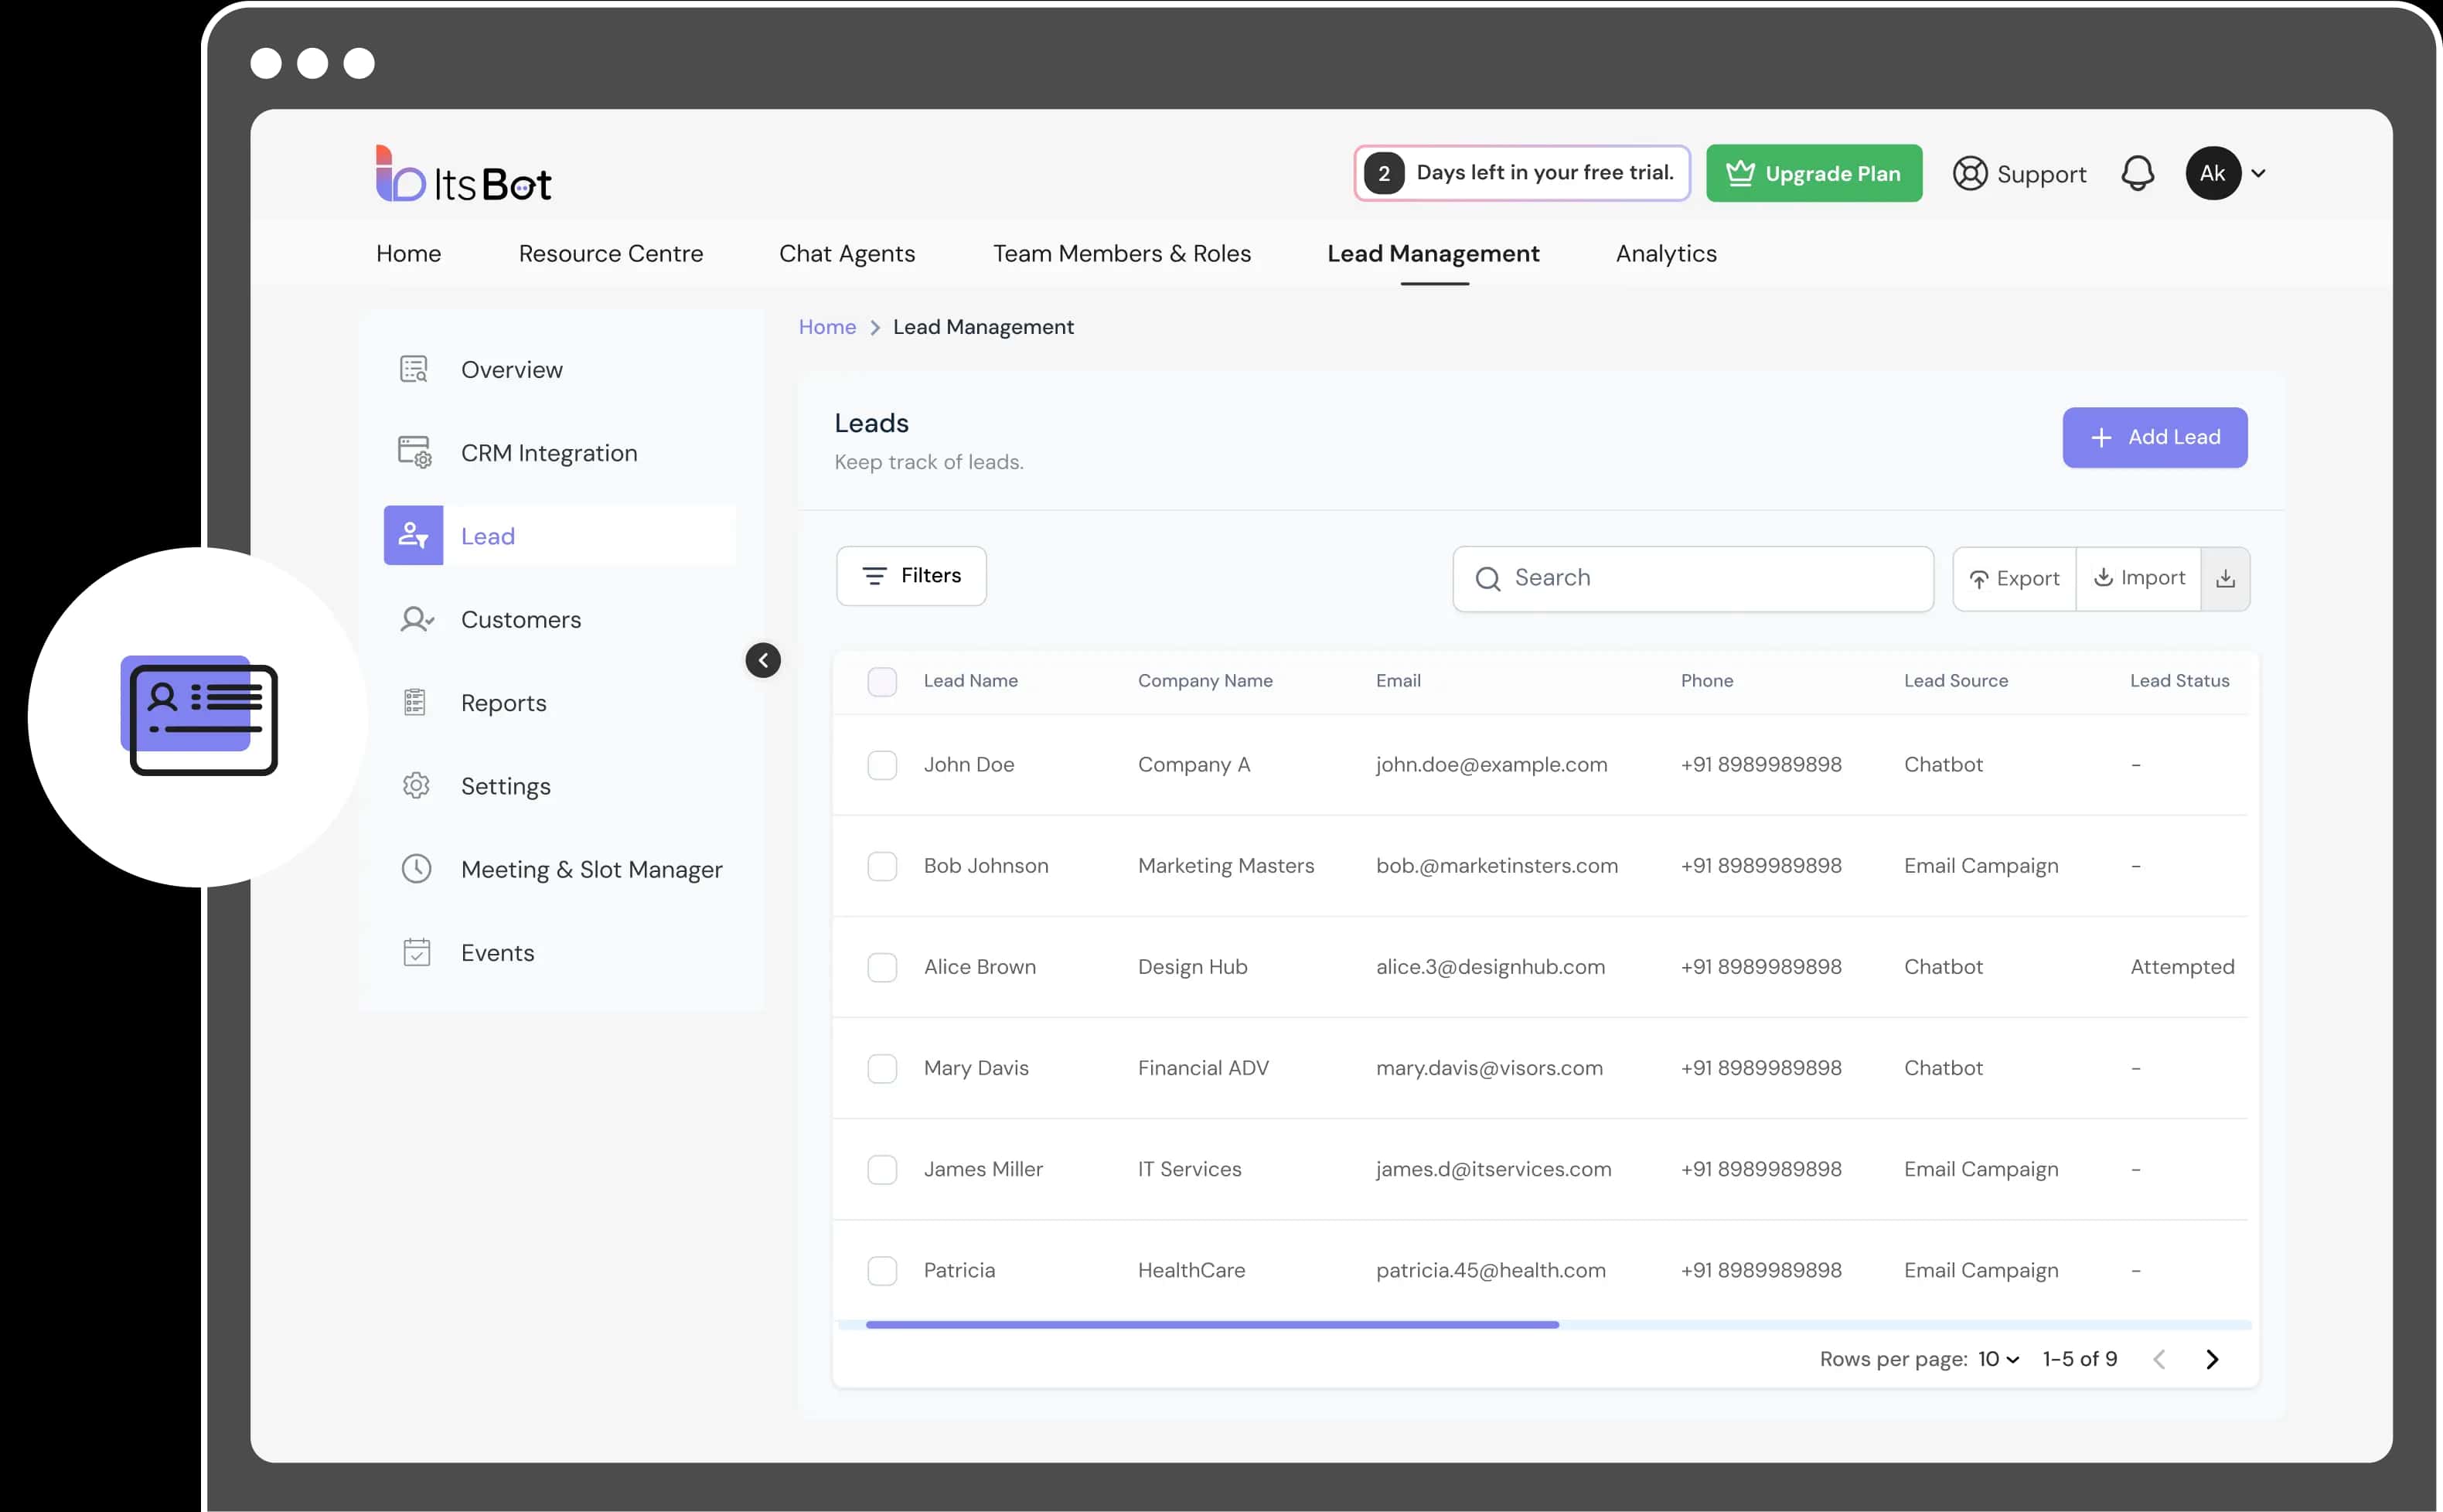Collapse the sidebar with the arrow button
The width and height of the screenshot is (2443, 1512).
[x=763, y=660]
